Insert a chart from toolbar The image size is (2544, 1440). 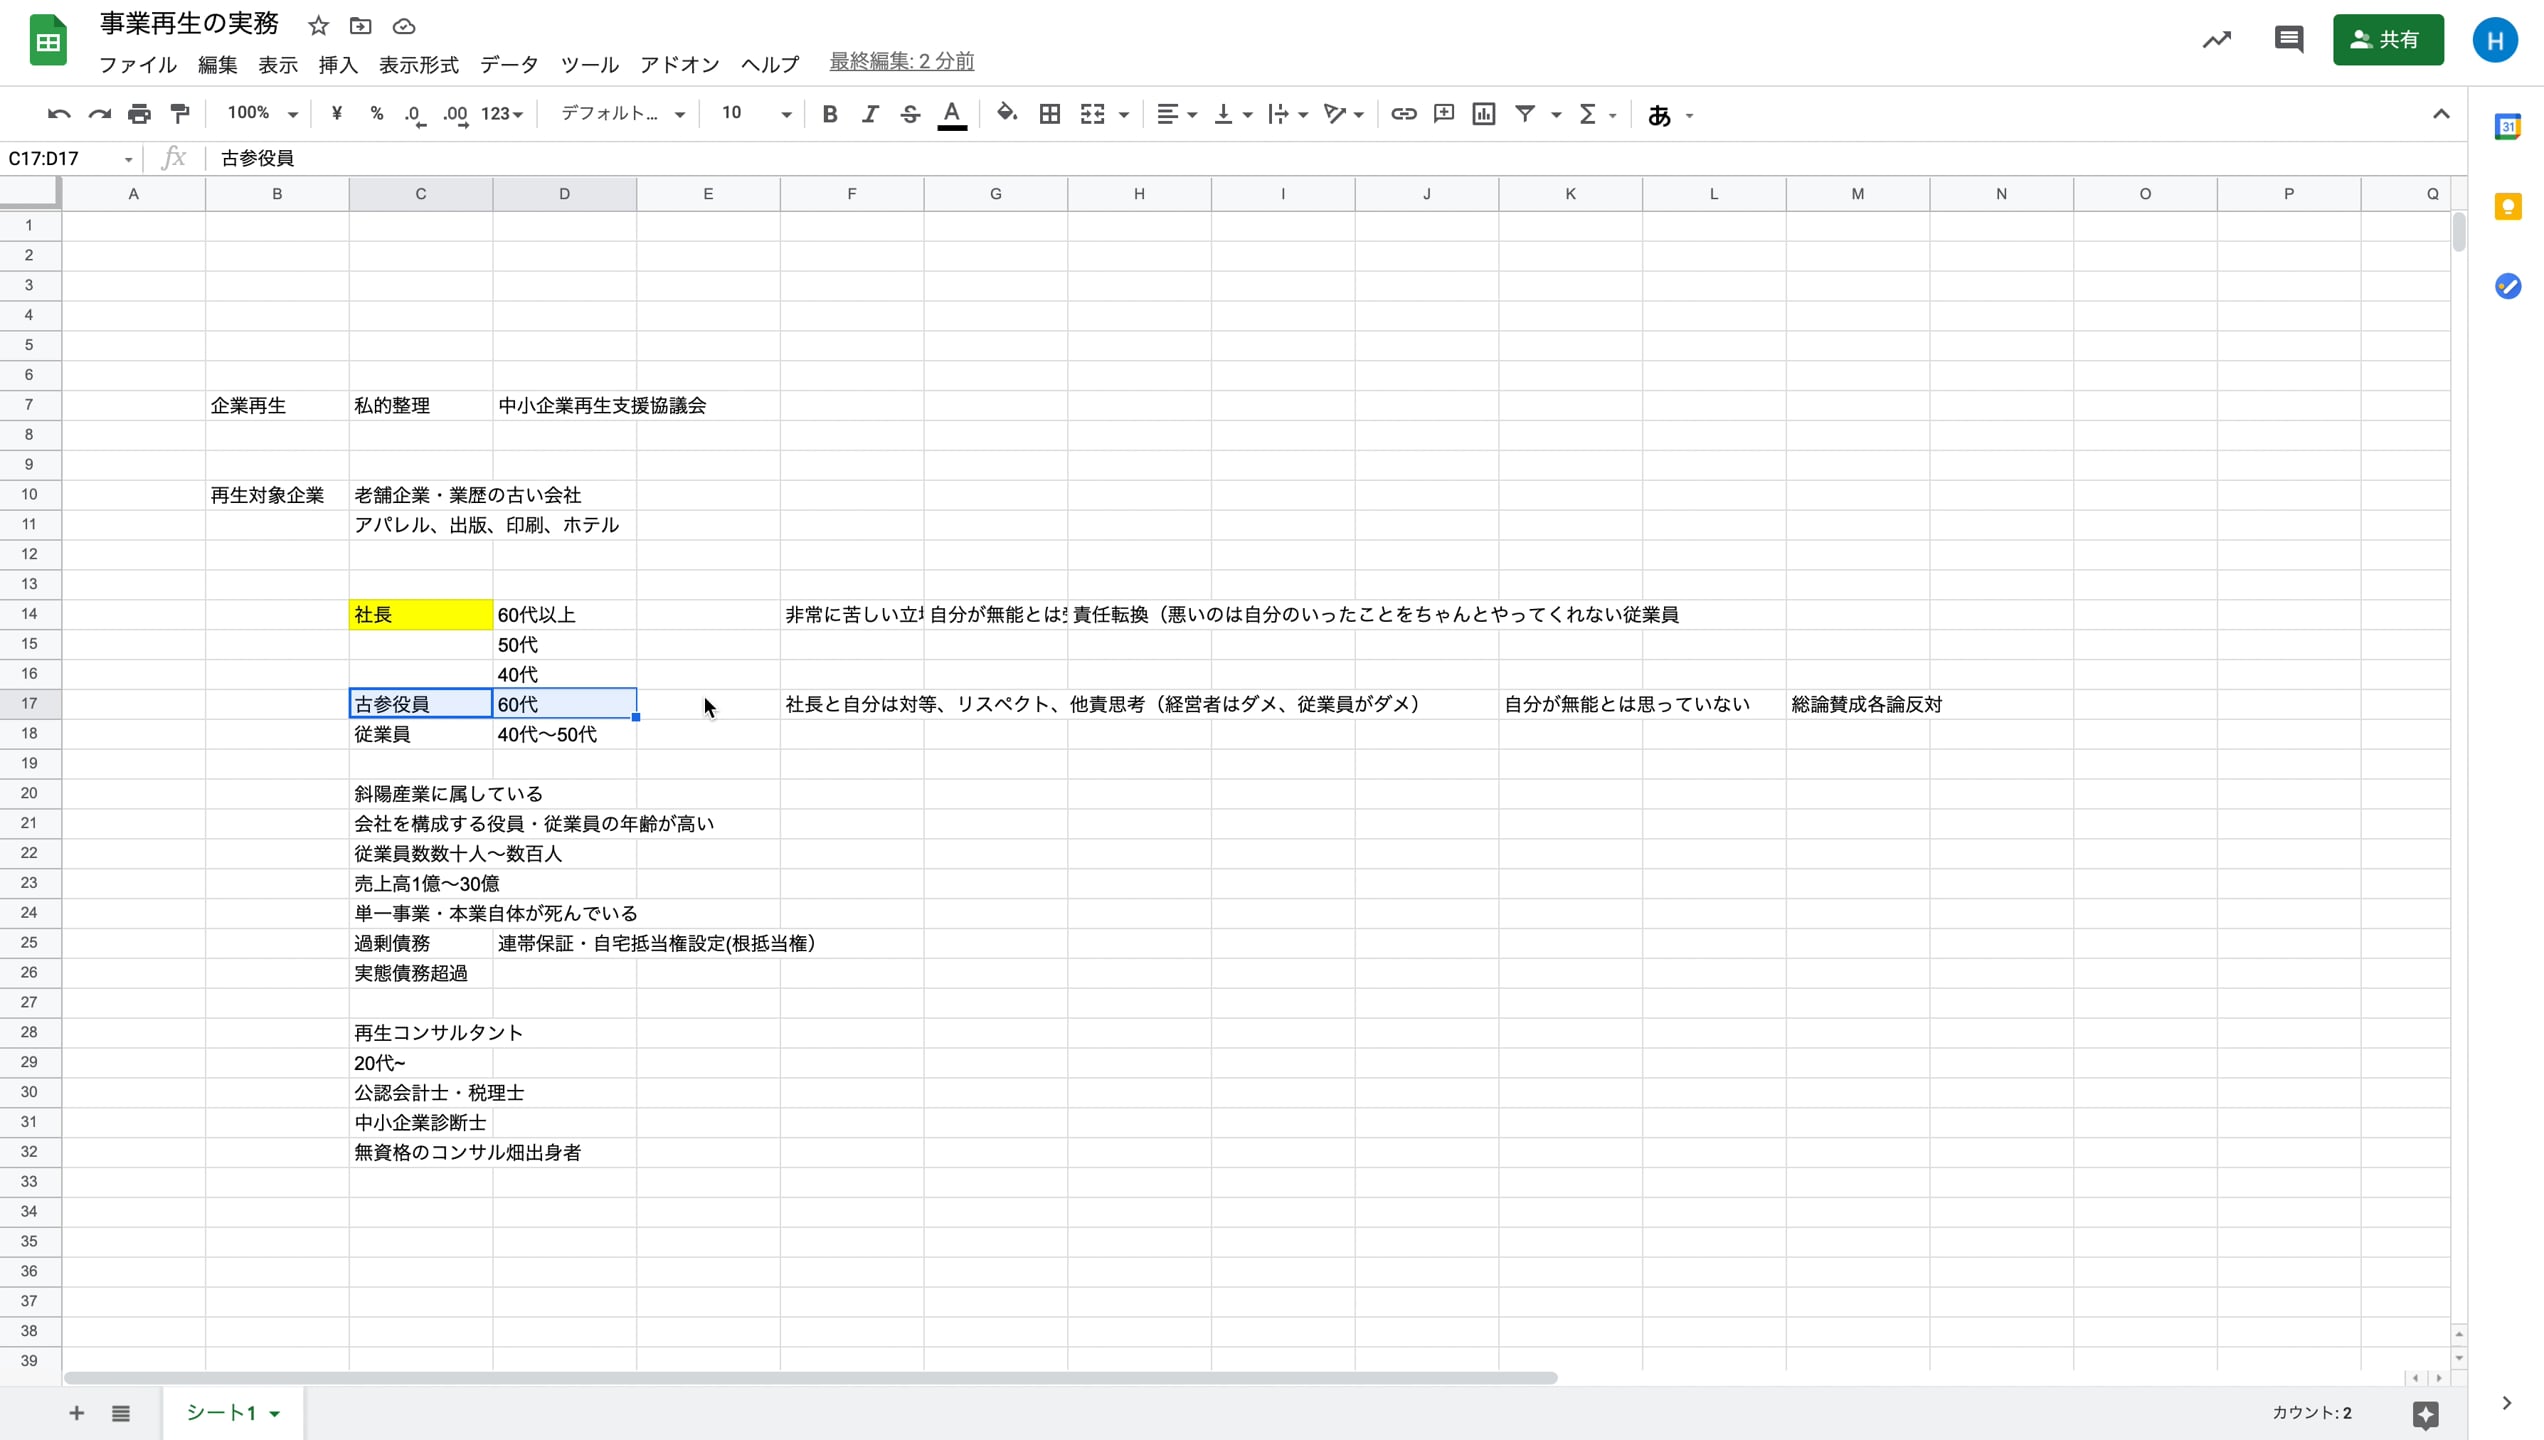coord(1483,113)
